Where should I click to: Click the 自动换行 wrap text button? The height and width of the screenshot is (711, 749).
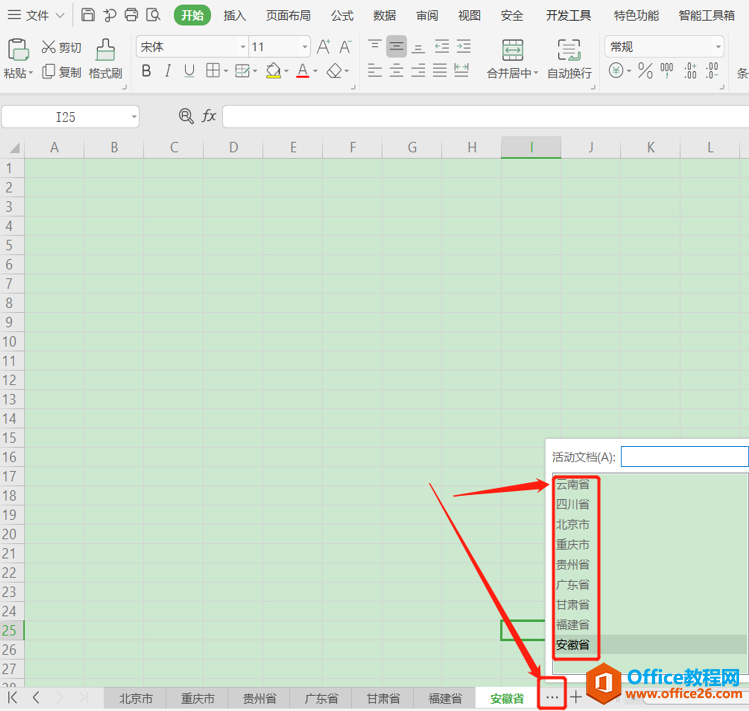(x=569, y=59)
